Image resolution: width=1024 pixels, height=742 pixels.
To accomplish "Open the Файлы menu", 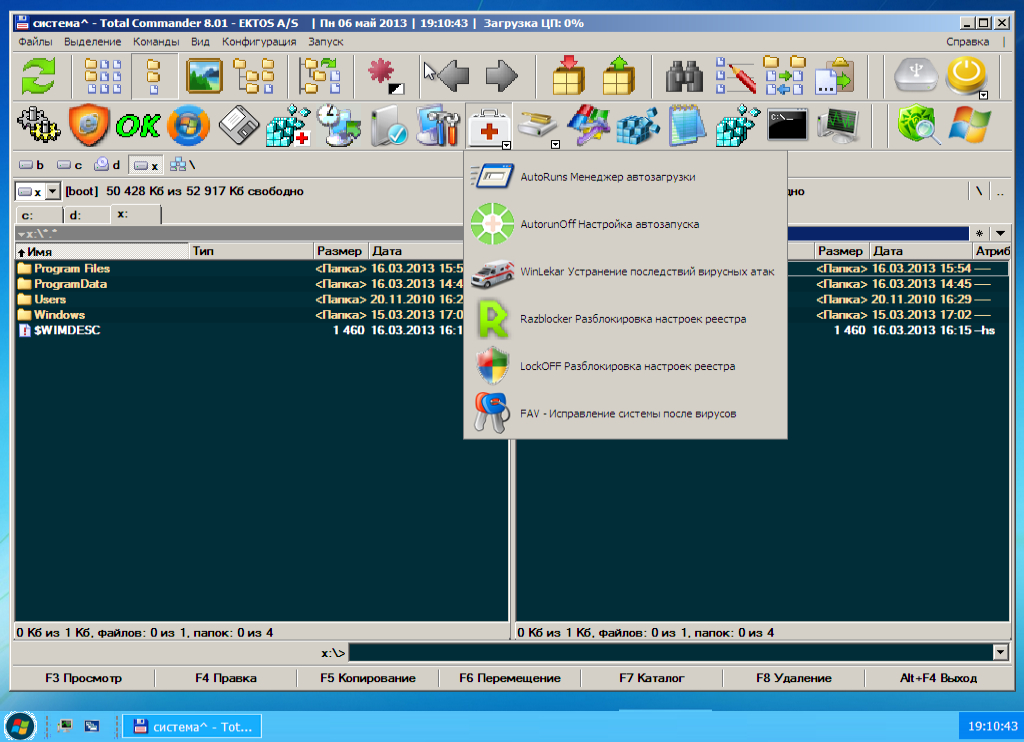I will pos(35,42).
